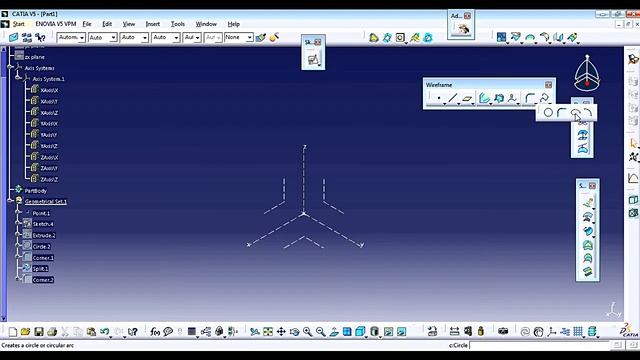640x360 pixels.
Task: Select the Pan view tool
Action: point(281,332)
